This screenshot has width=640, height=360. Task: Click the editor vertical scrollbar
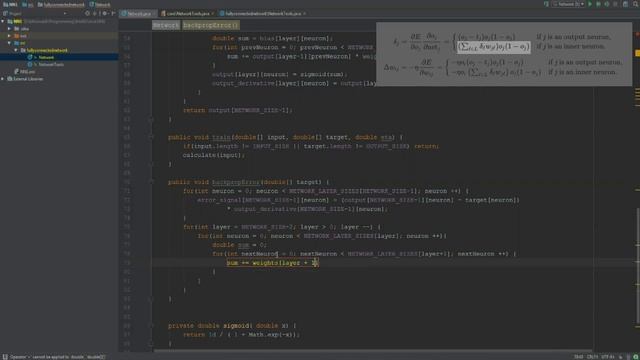click(637, 267)
